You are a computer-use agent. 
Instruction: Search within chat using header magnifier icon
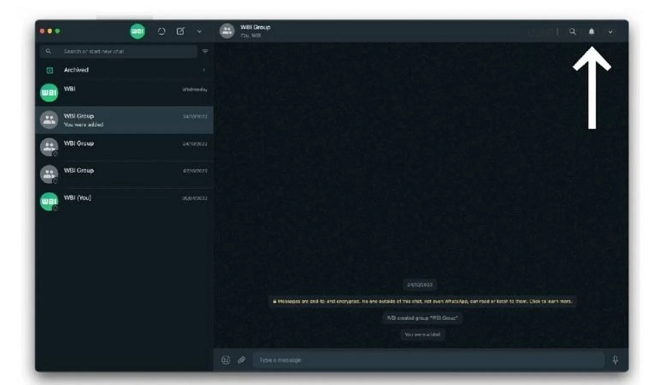(572, 31)
